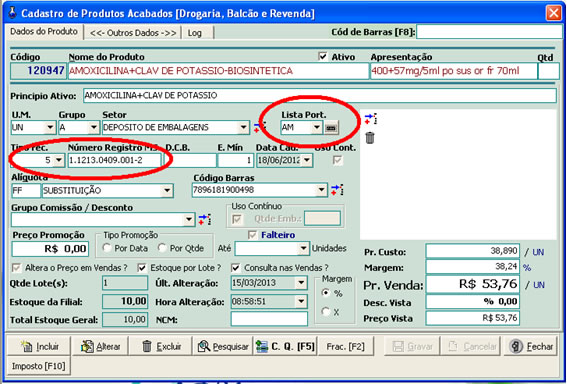Click the E. Mín field
This screenshot has width=567, height=385.
pyautogui.click(x=235, y=160)
